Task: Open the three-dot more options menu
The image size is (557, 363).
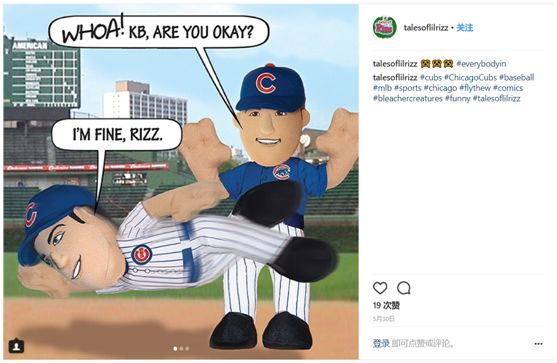Action: [x=538, y=344]
